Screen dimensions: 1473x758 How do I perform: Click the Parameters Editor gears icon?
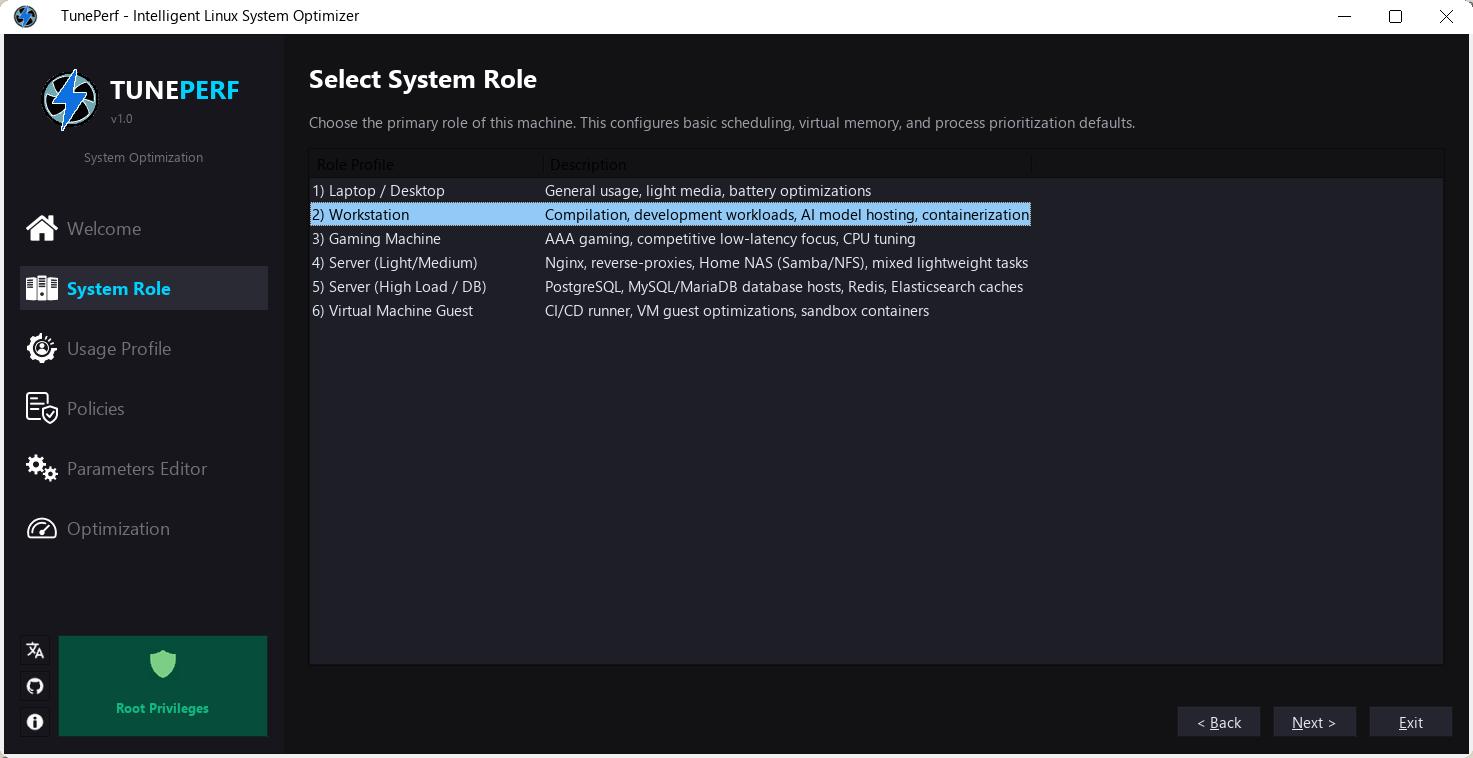click(42, 468)
